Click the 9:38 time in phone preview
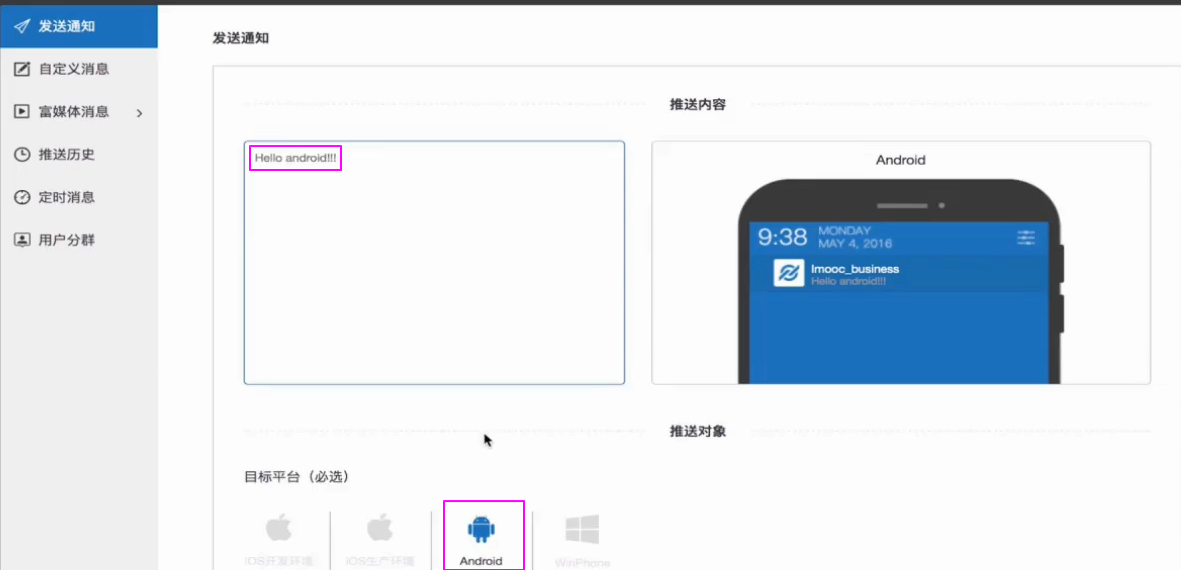 click(x=783, y=237)
